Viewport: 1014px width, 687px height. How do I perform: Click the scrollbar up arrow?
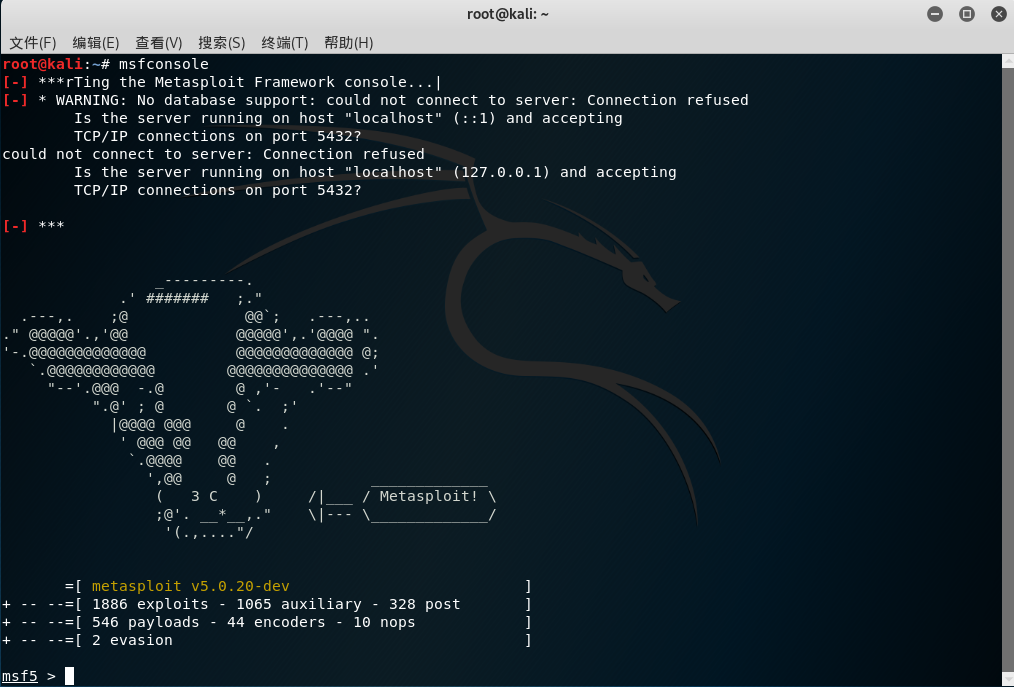pos(1008,61)
